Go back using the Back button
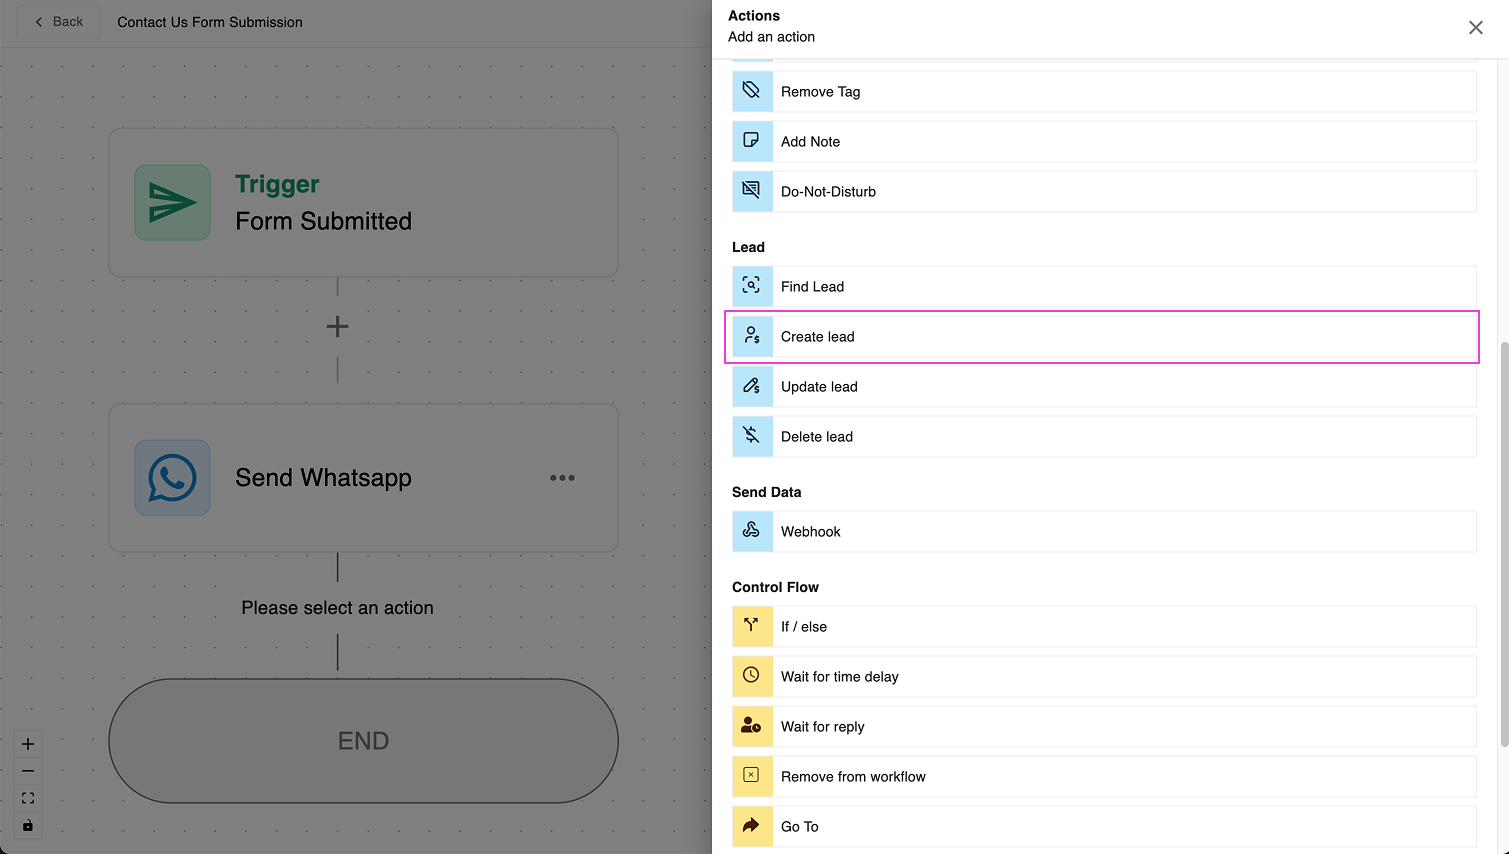Image resolution: width=1509 pixels, height=854 pixels. click(x=59, y=22)
